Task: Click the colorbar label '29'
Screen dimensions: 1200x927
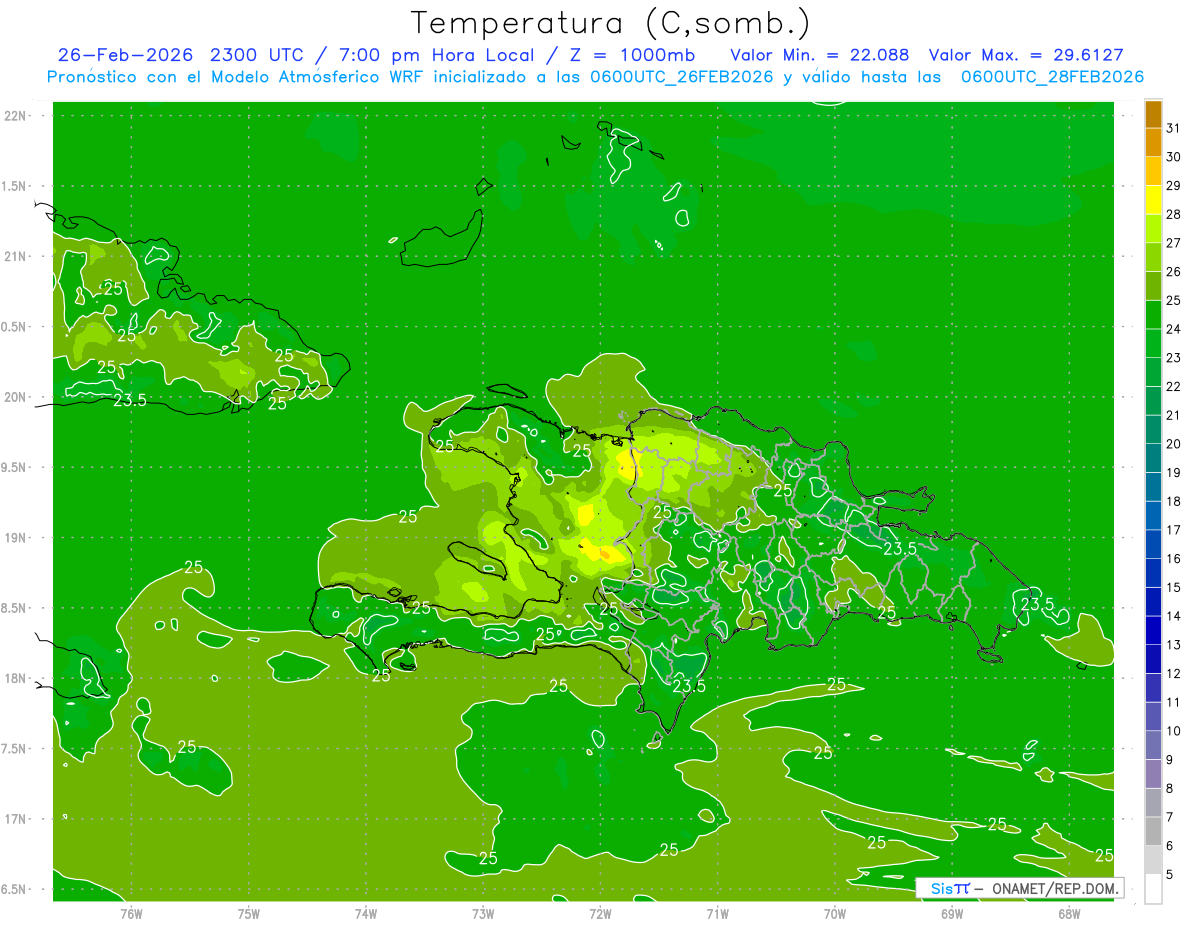Action: tap(1174, 185)
